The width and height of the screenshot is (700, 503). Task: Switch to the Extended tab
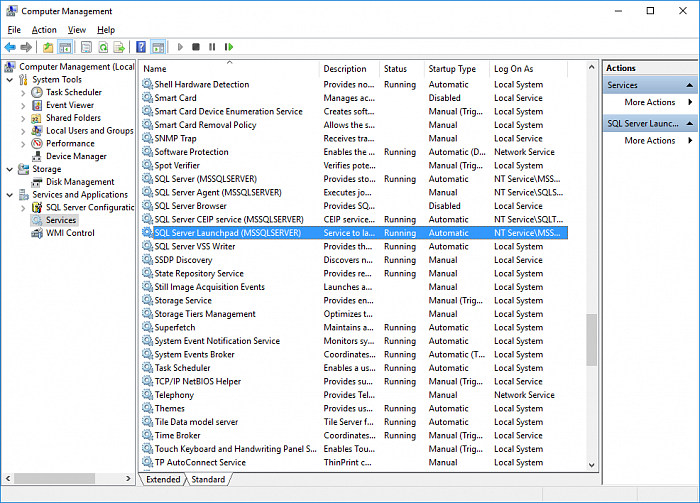[x=163, y=479]
